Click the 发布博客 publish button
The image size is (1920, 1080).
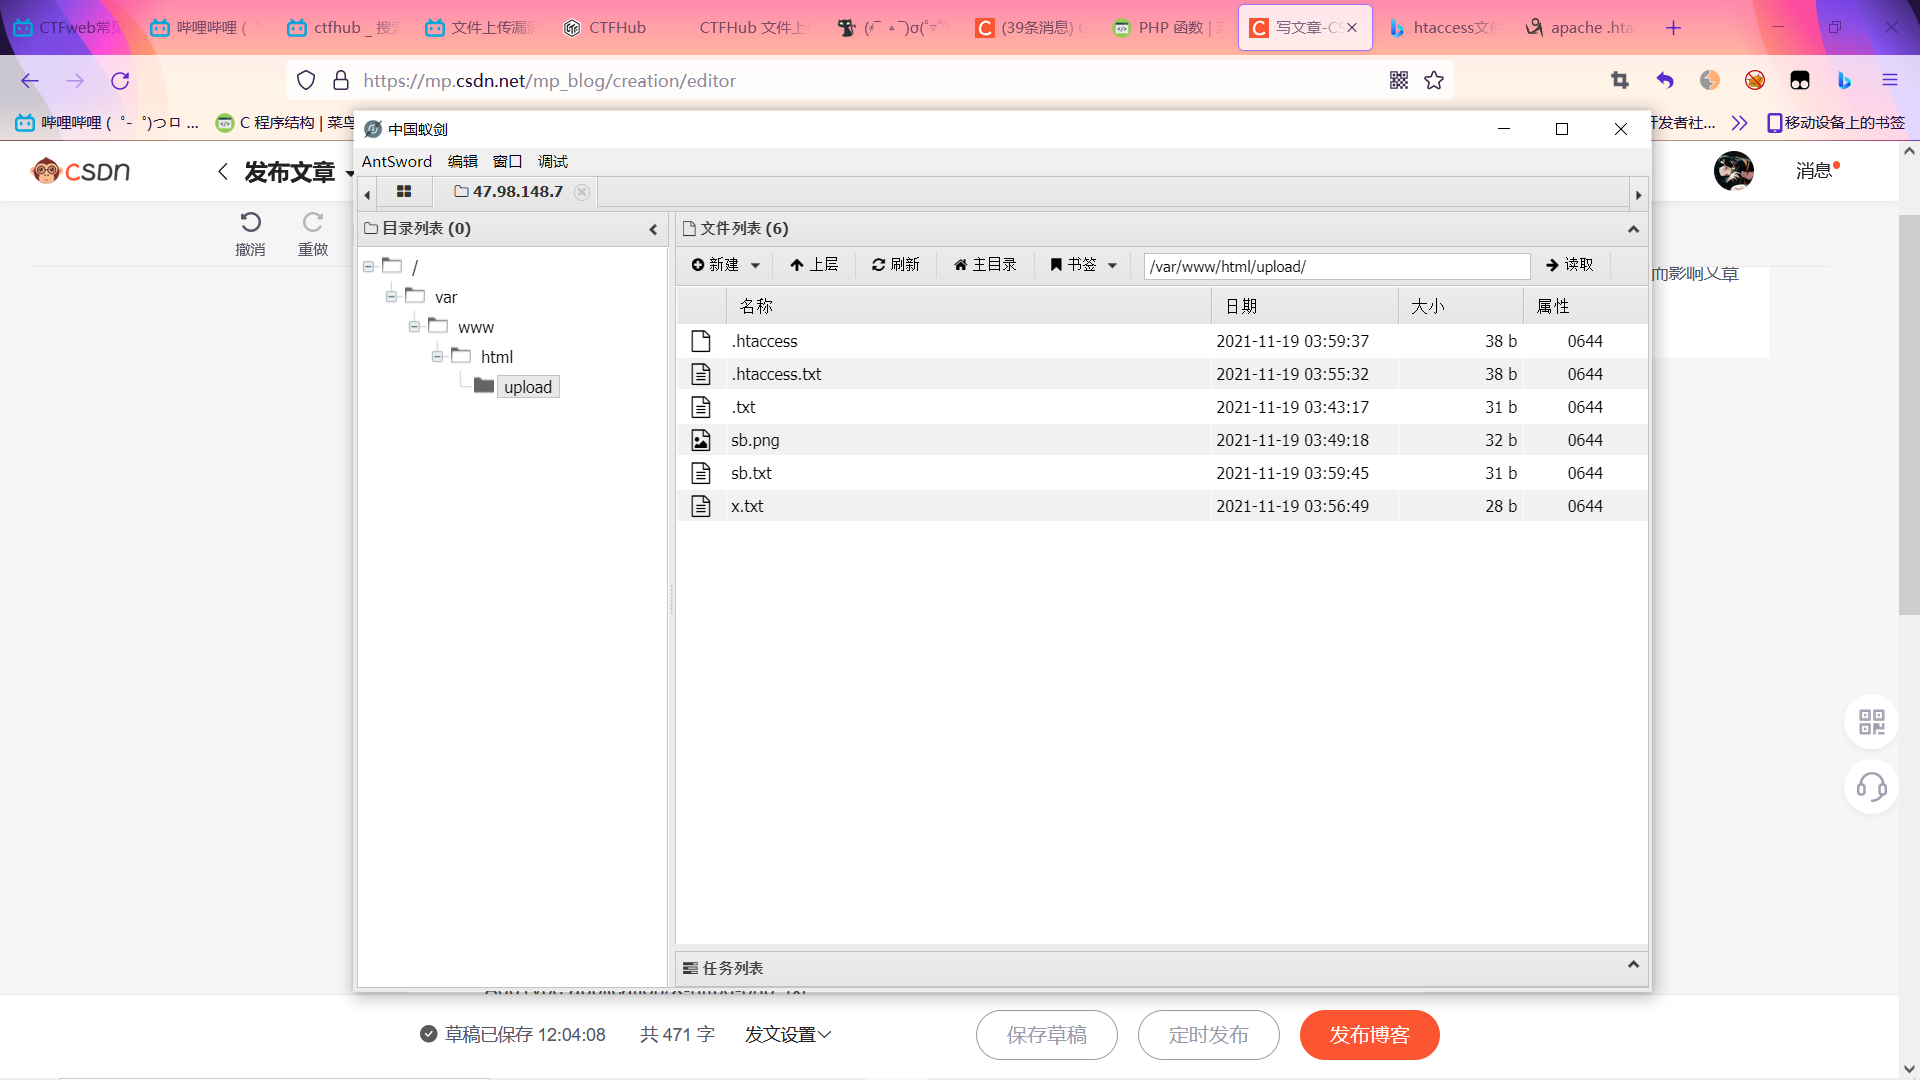pos(1369,1035)
